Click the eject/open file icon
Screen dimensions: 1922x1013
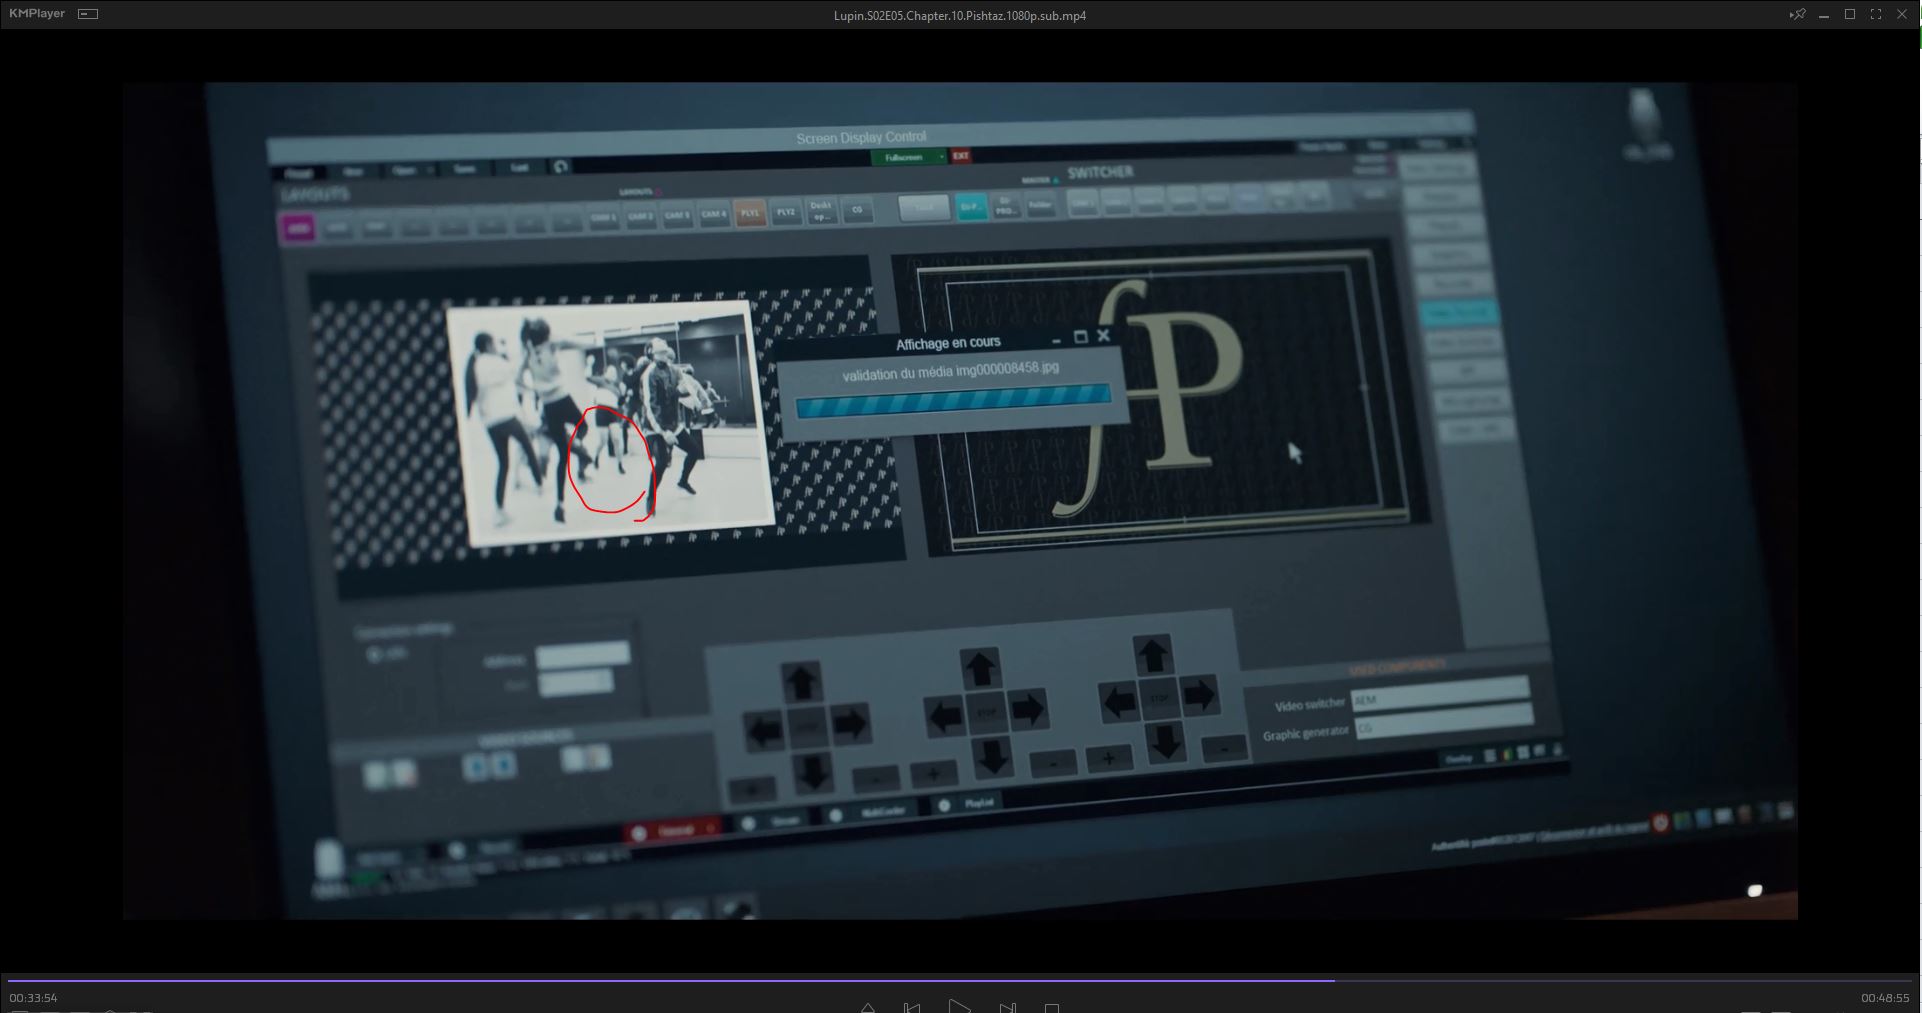(x=867, y=1007)
